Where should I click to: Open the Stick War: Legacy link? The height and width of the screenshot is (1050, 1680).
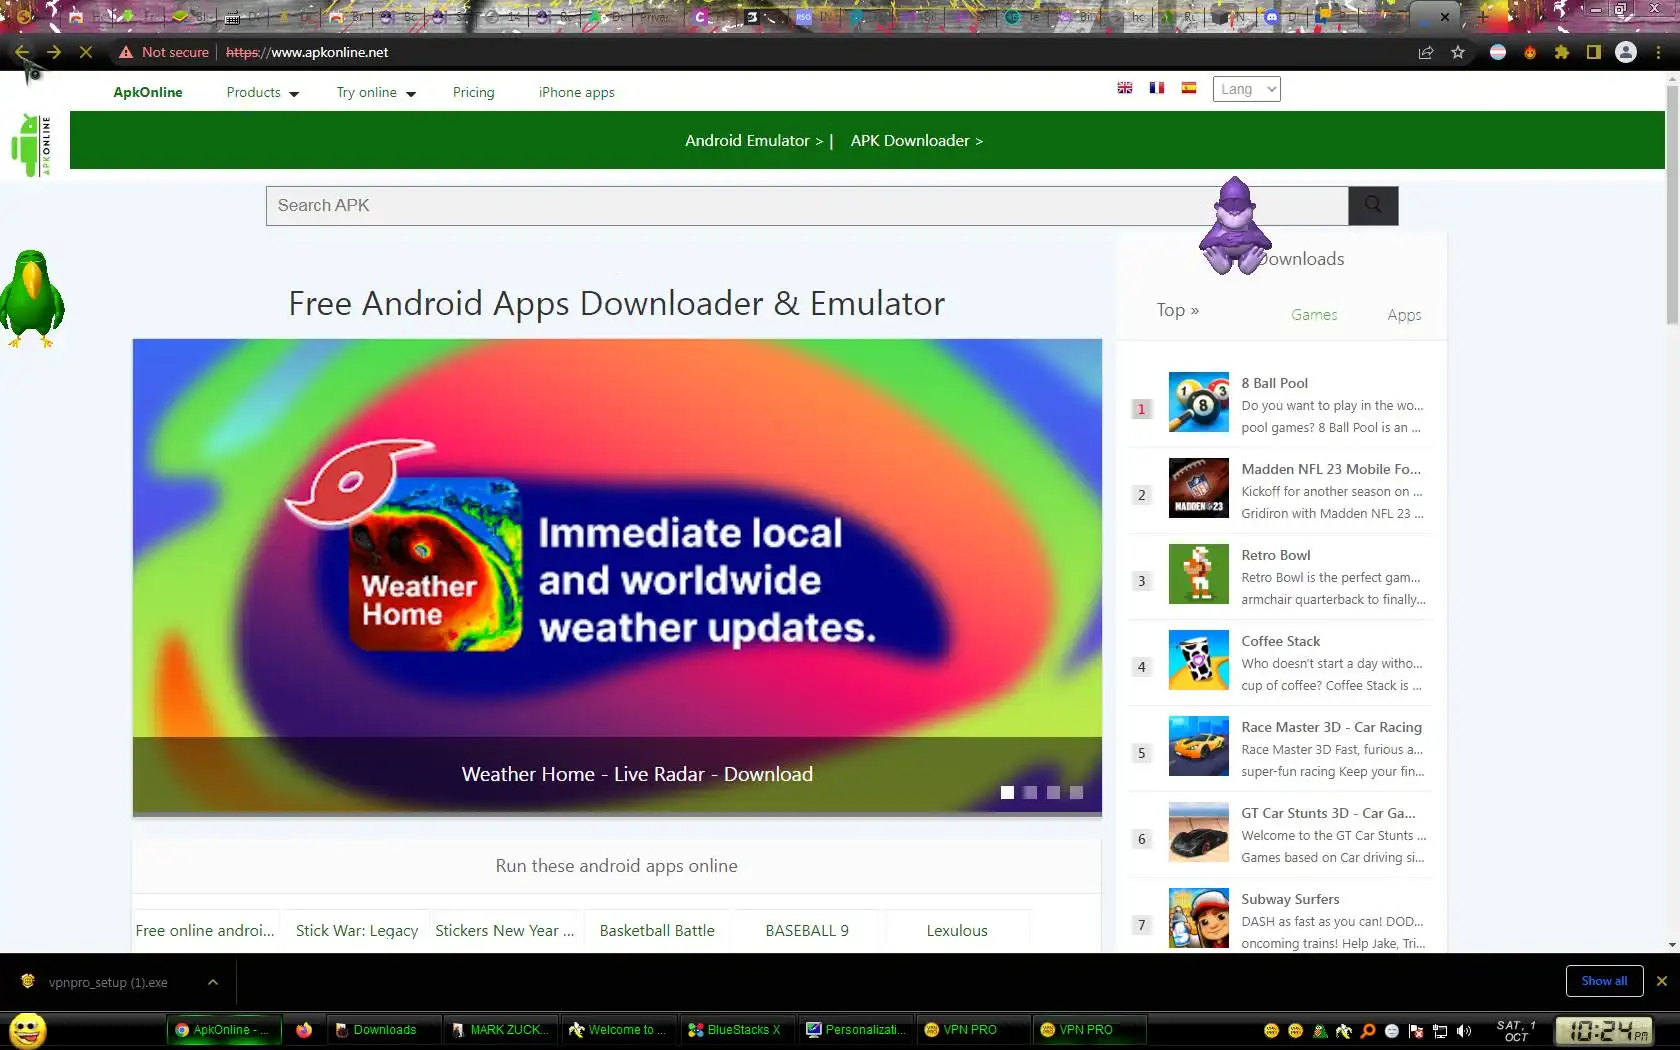pyautogui.click(x=357, y=931)
